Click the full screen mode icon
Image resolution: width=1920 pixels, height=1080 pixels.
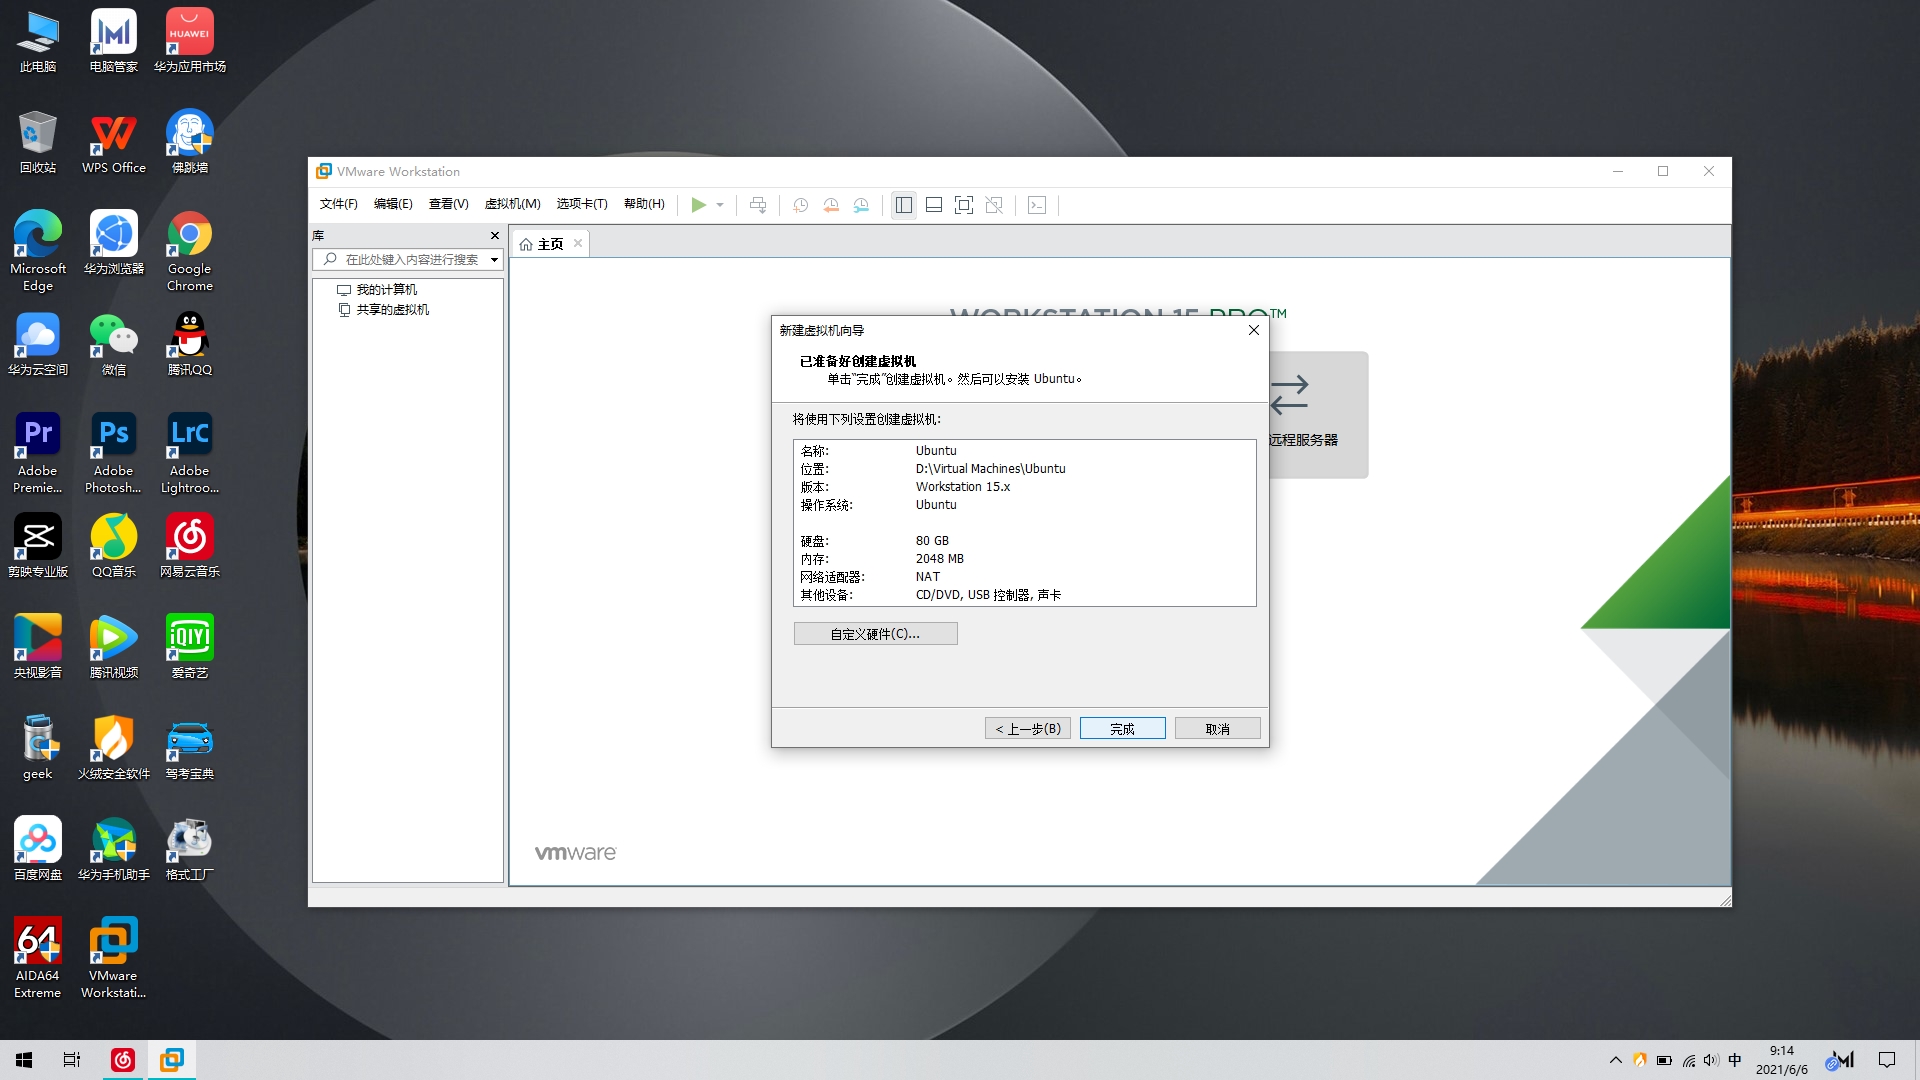pos(964,205)
